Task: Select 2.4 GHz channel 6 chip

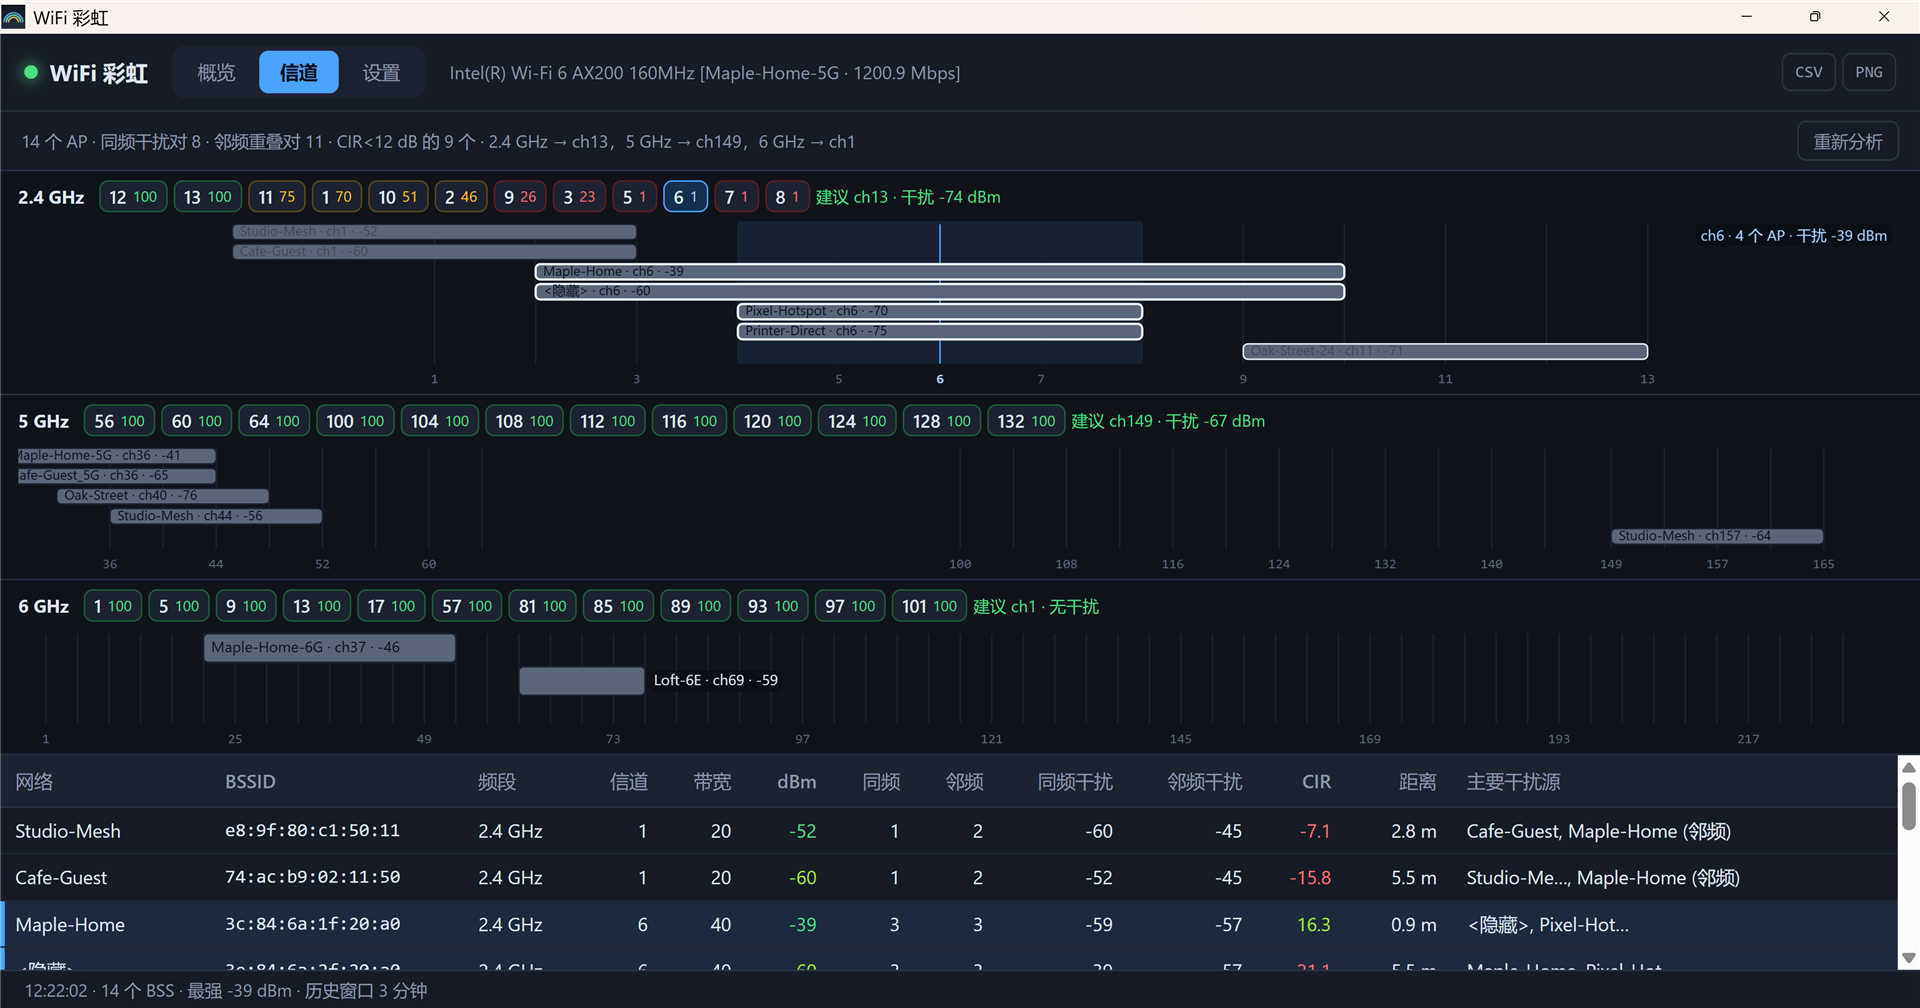Action: [x=685, y=197]
